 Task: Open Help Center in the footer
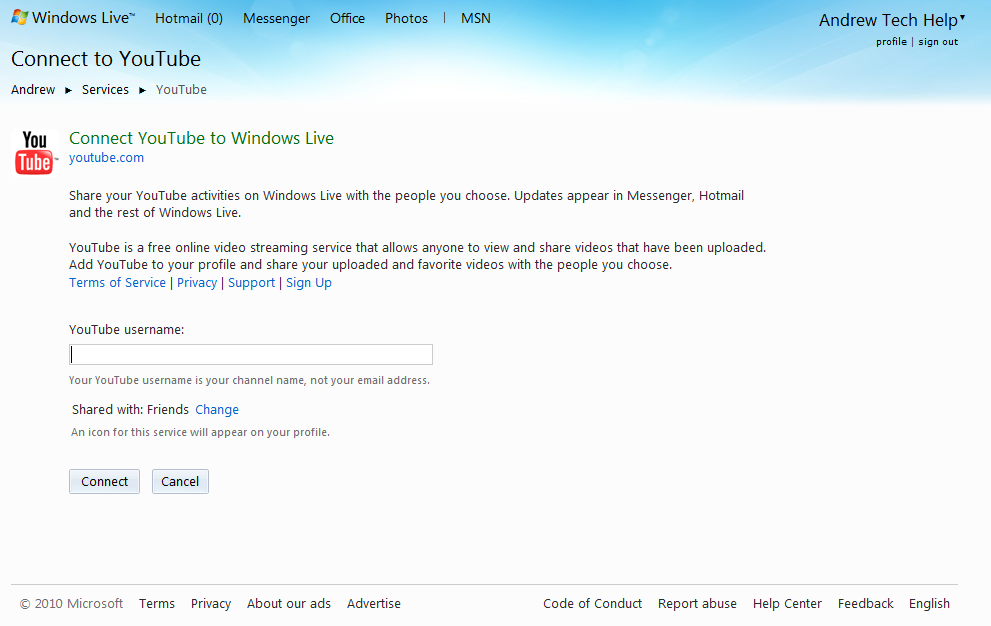787,604
